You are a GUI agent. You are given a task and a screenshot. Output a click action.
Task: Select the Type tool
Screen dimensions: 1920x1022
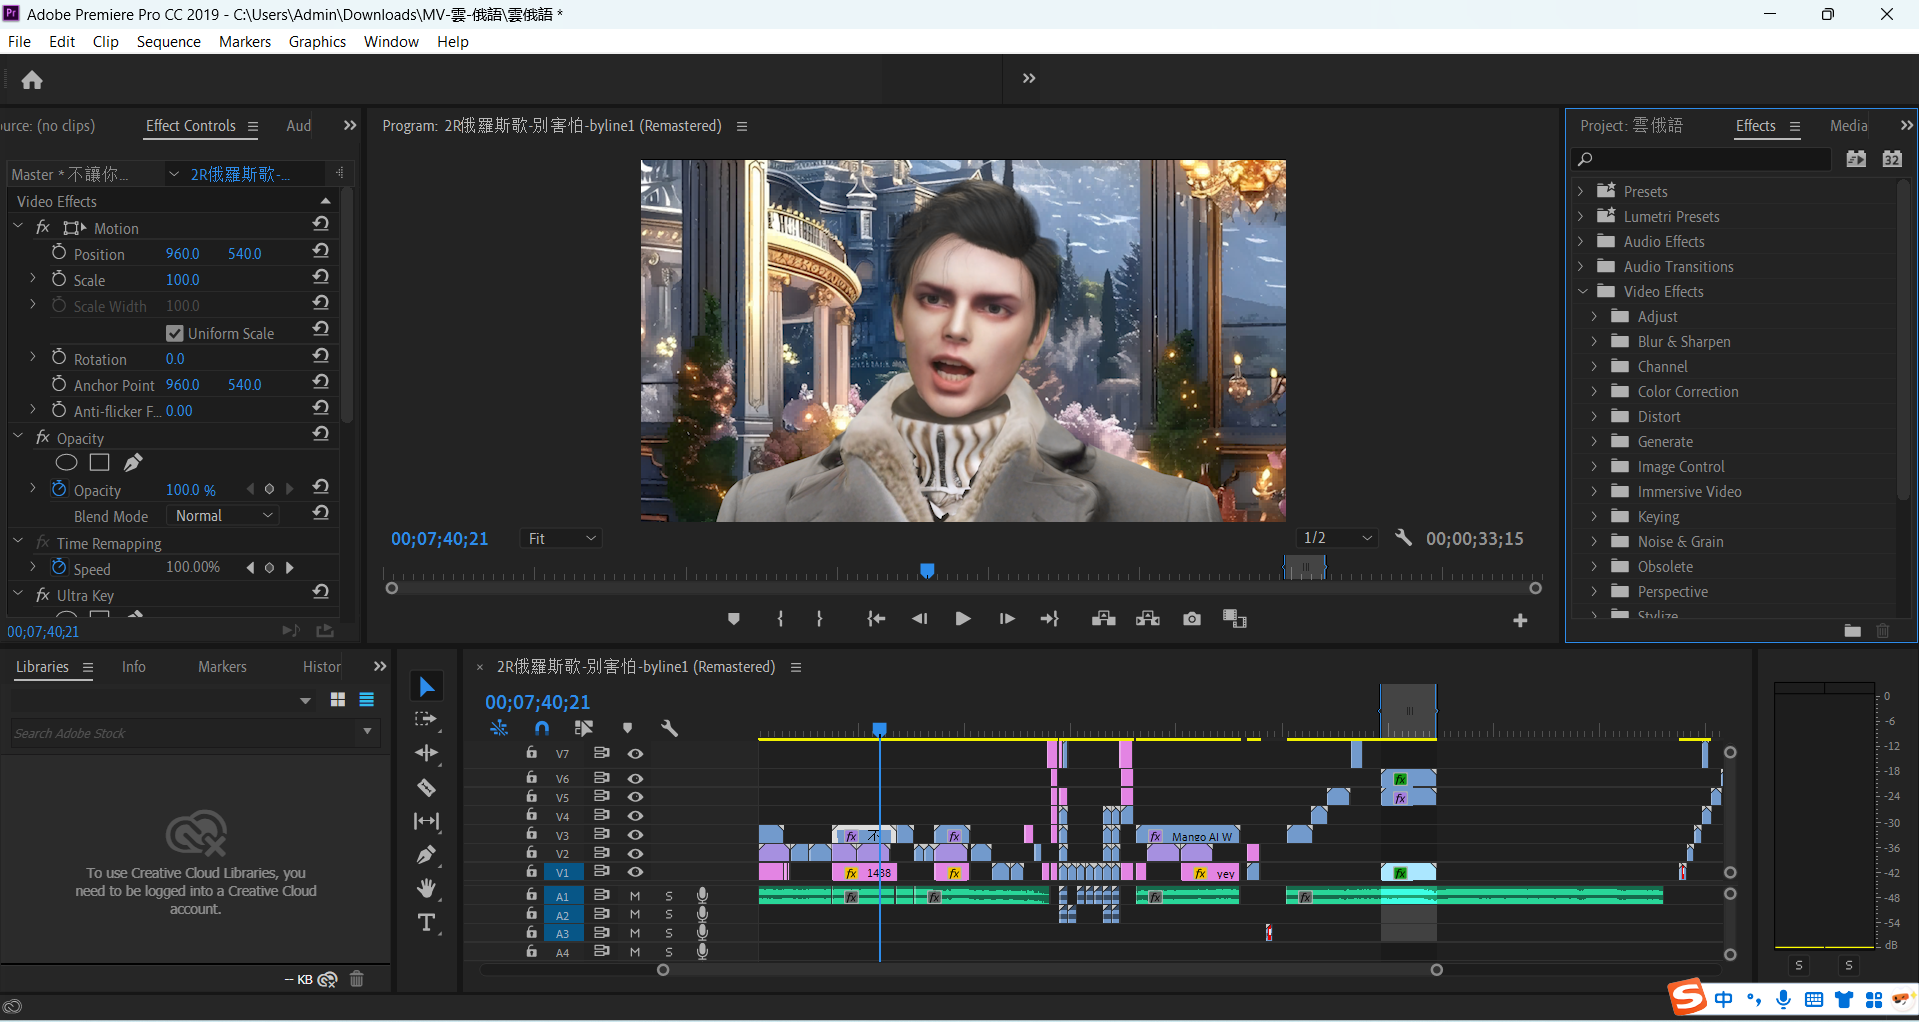[x=426, y=923]
